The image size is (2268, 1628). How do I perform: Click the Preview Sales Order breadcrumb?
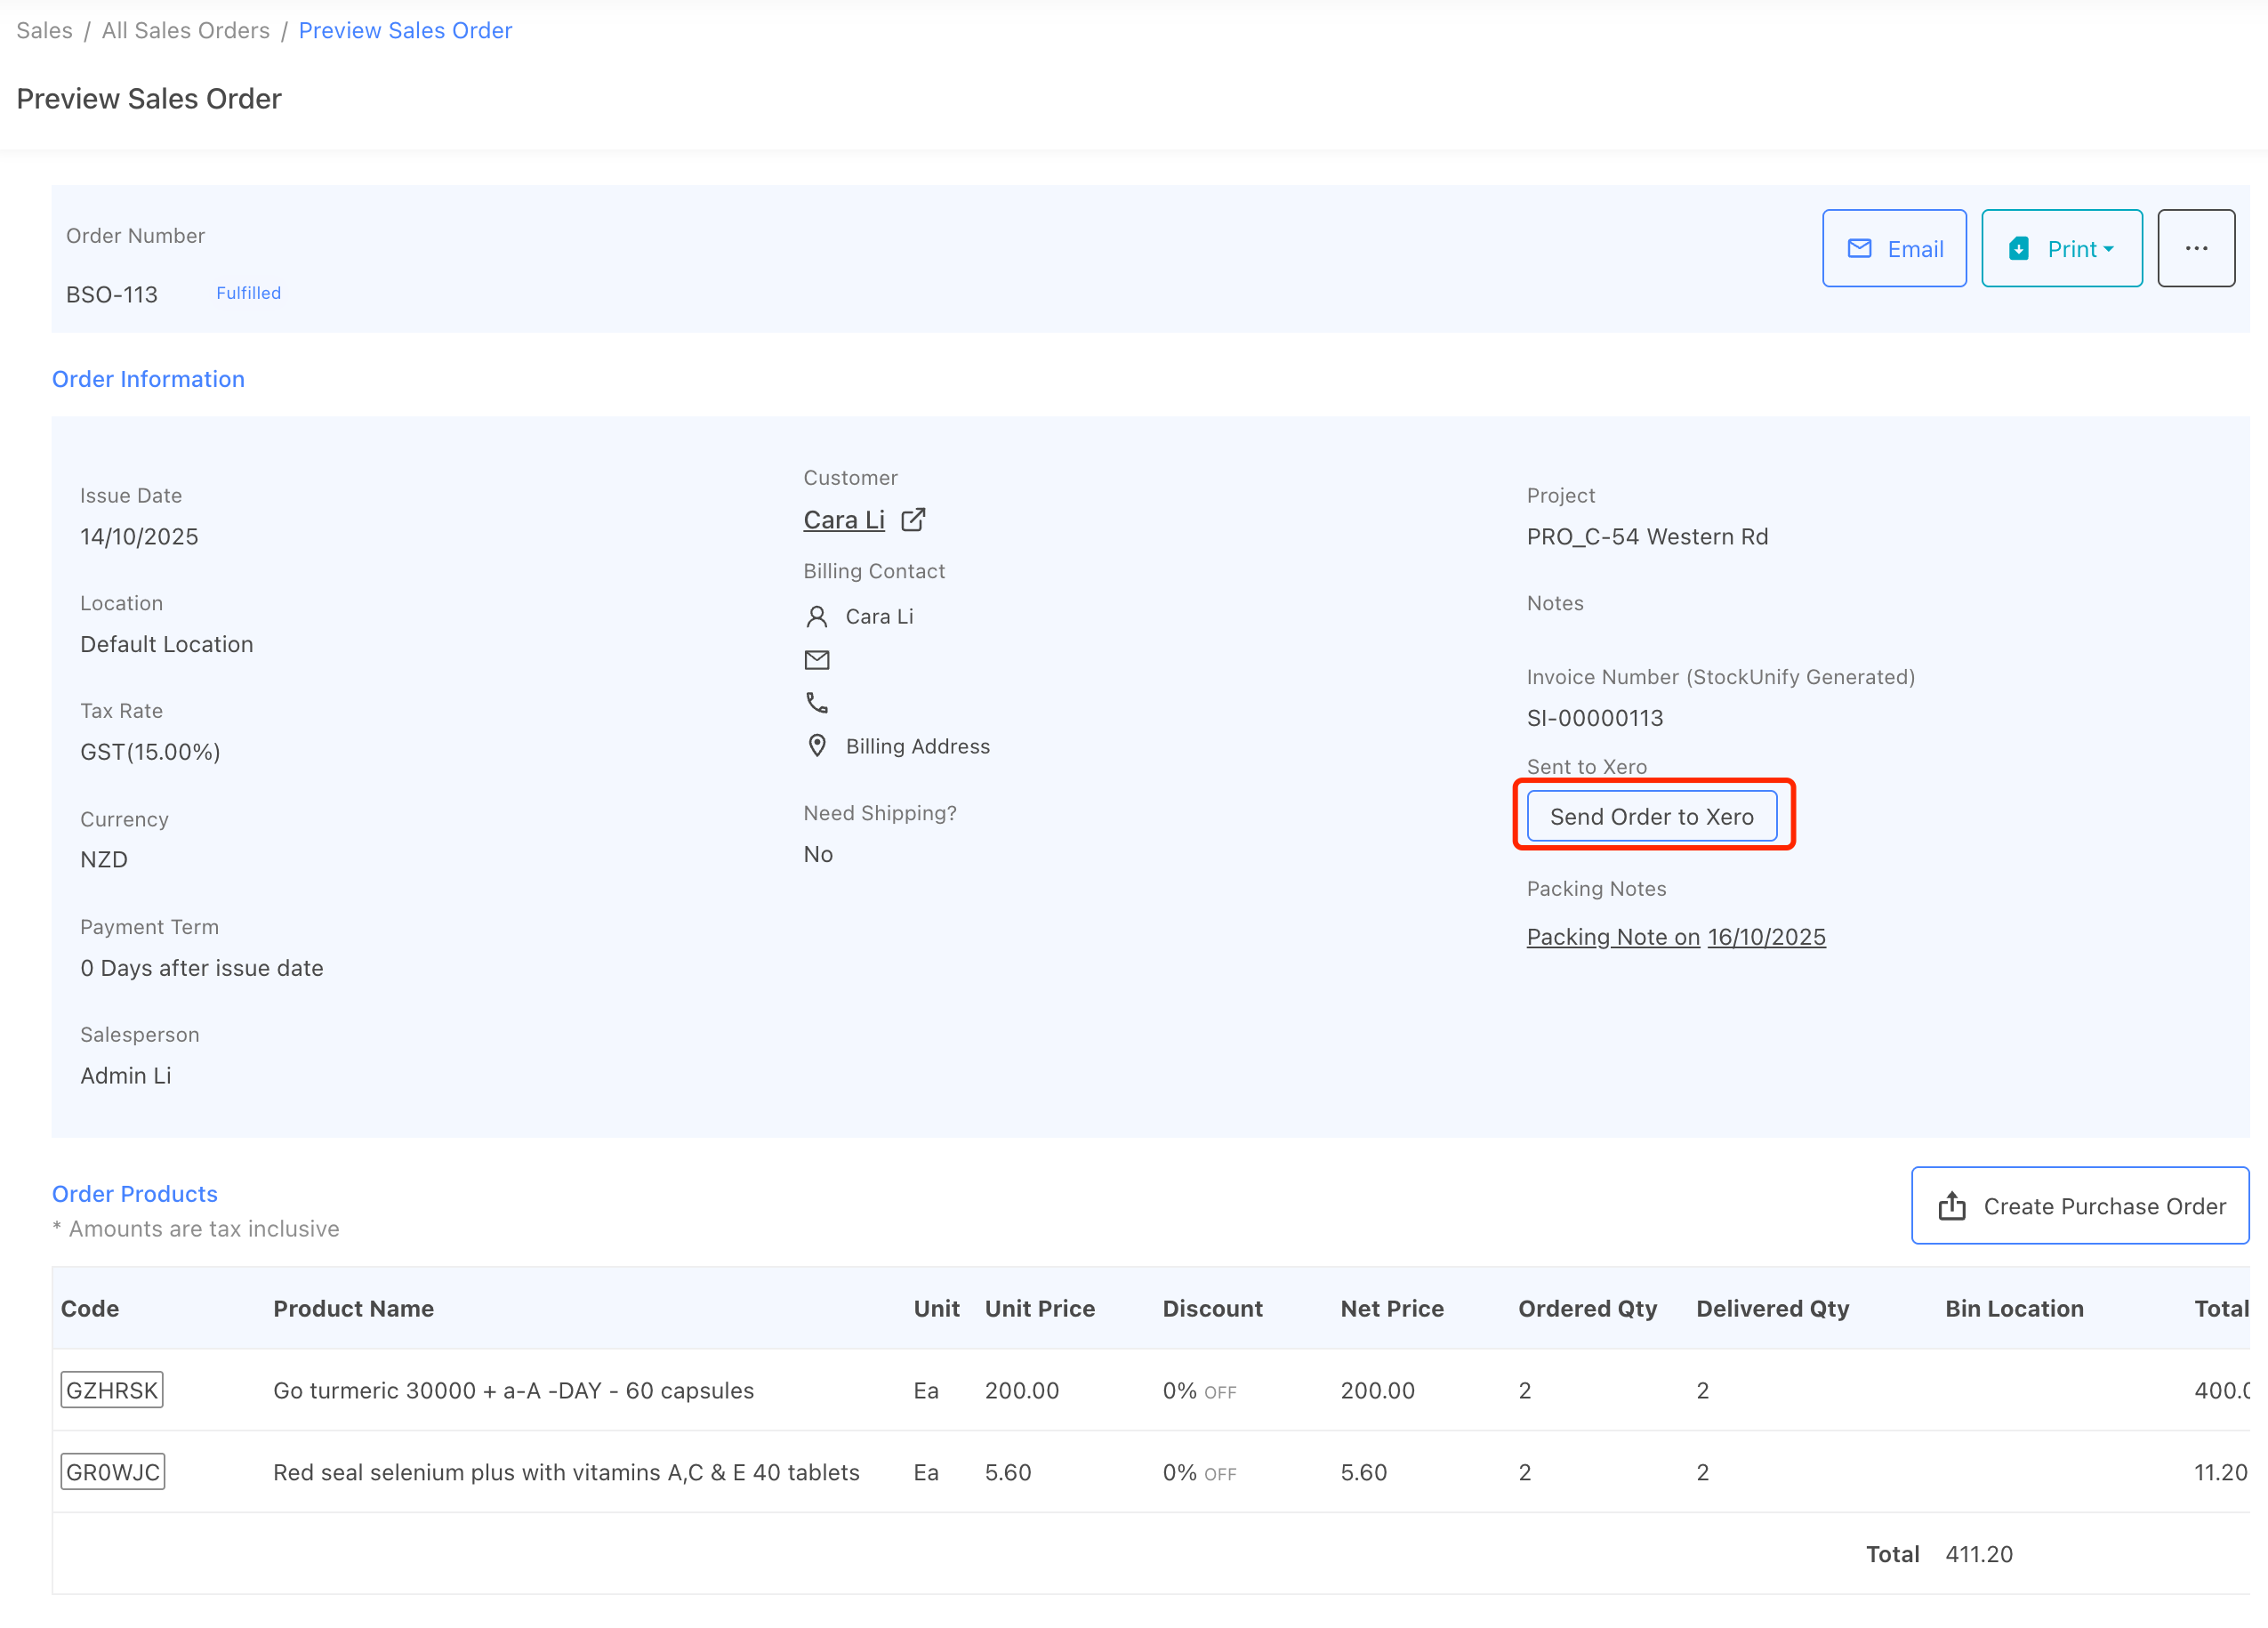[x=405, y=30]
